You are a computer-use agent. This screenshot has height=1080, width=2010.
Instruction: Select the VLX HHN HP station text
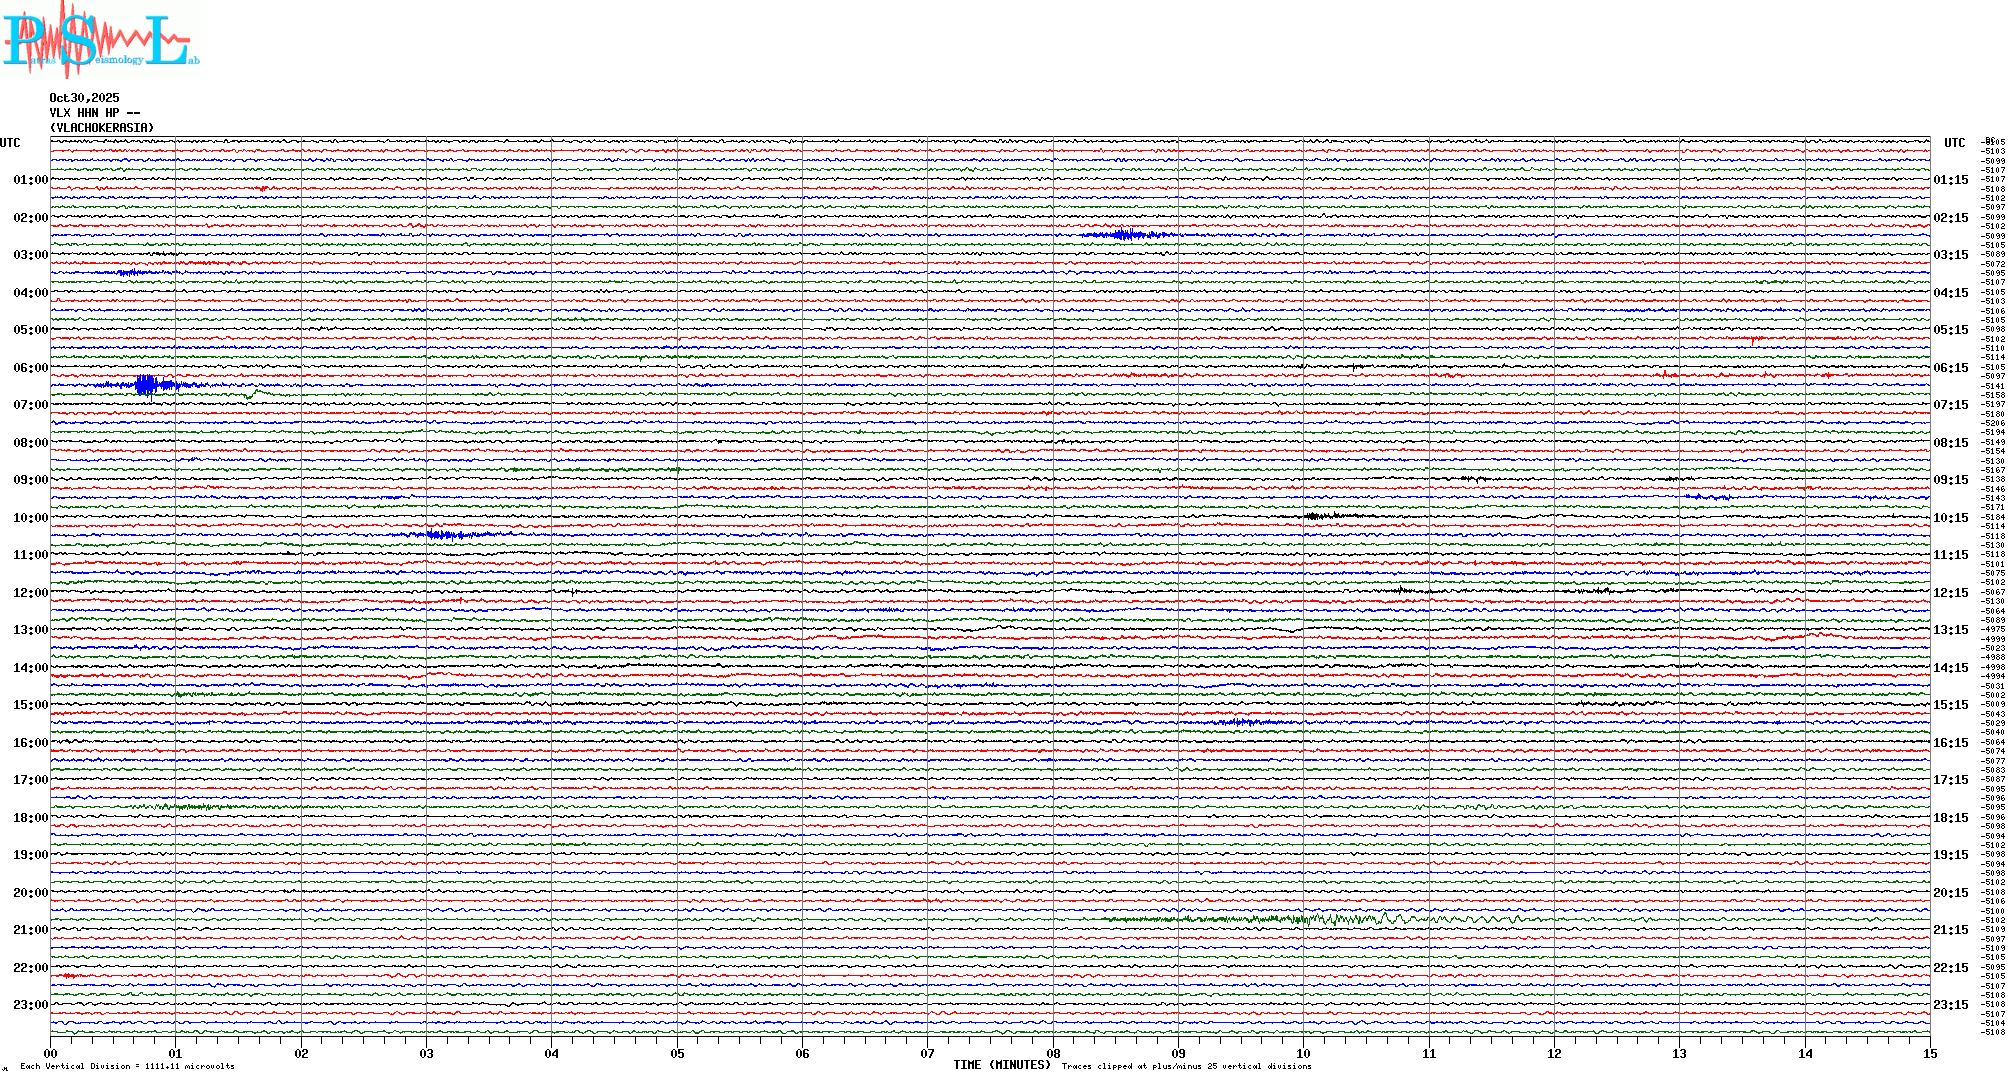pyautogui.click(x=94, y=113)
